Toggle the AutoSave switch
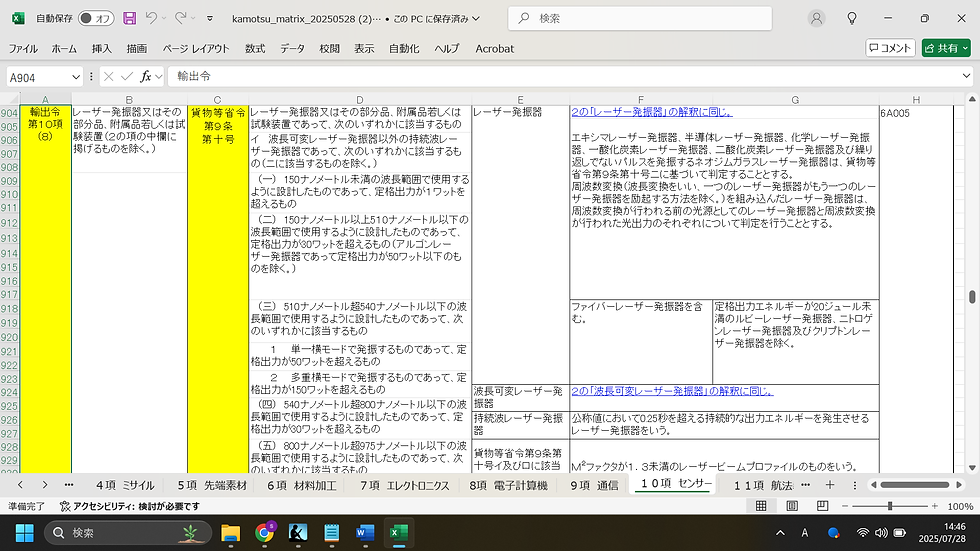Screen dimensions: 980x551 [x=96, y=18]
